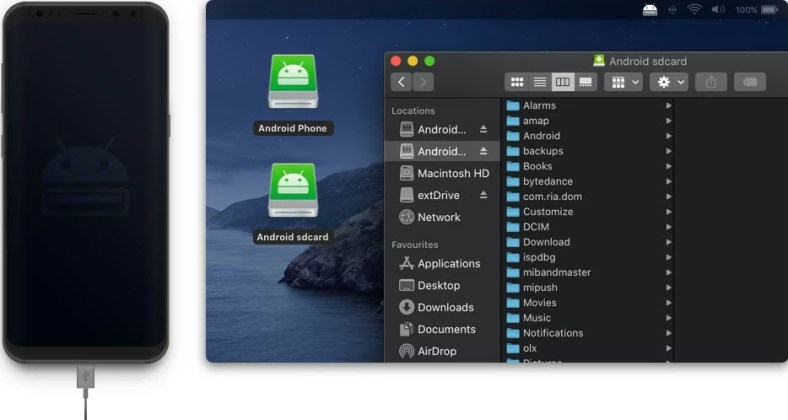Go forward in Finder window
788x420 pixels.
click(423, 82)
